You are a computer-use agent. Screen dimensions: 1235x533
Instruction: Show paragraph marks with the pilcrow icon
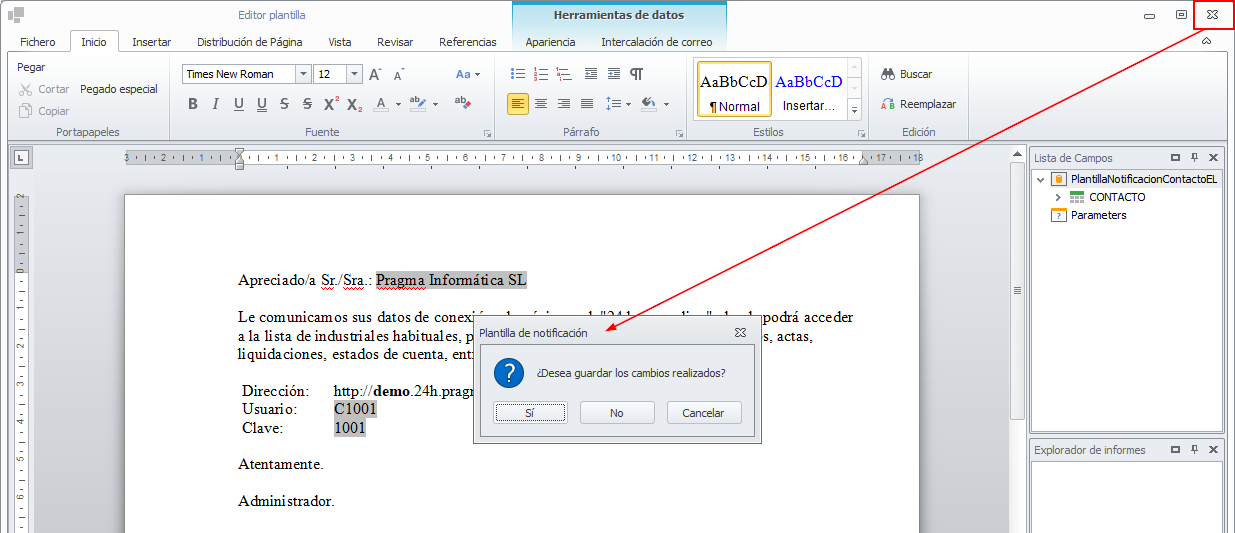tap(636, 74)
